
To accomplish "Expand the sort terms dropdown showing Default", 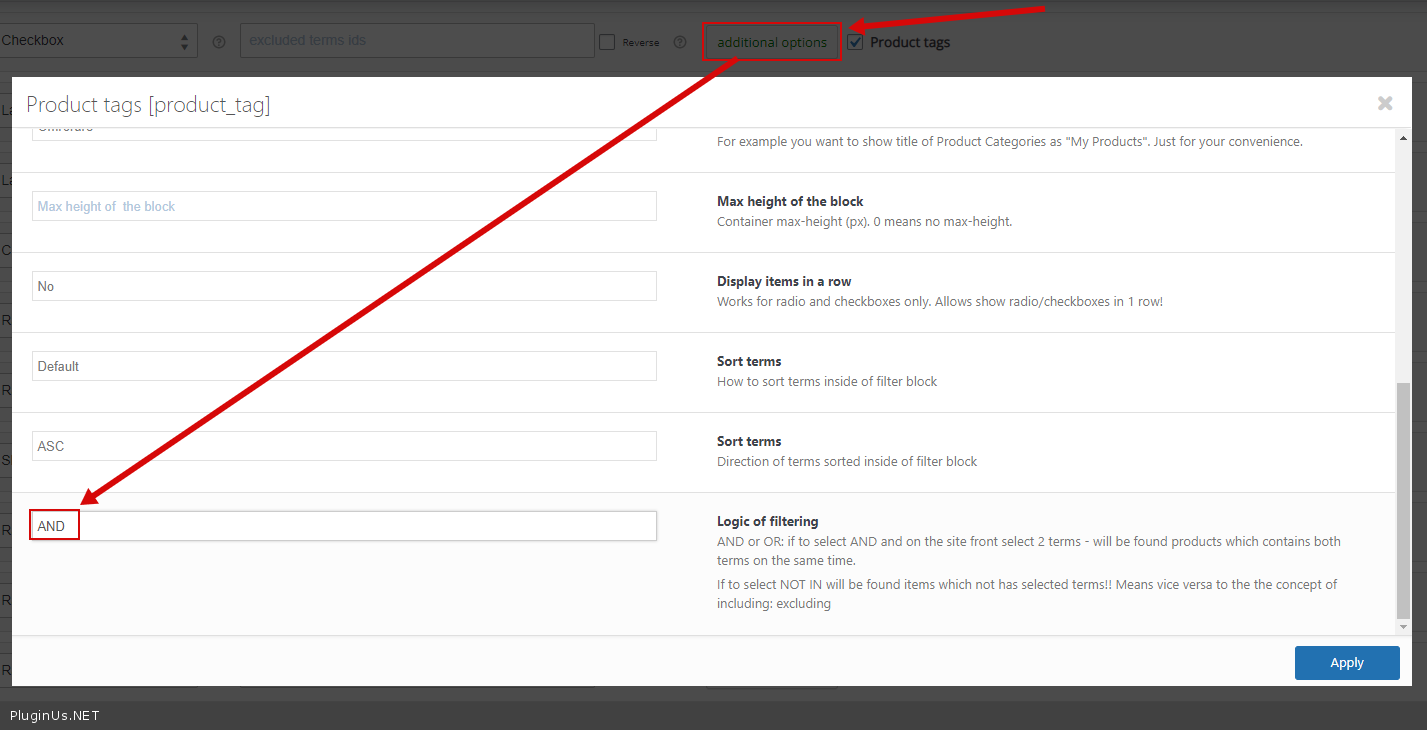I will click(x=344, y=366).
